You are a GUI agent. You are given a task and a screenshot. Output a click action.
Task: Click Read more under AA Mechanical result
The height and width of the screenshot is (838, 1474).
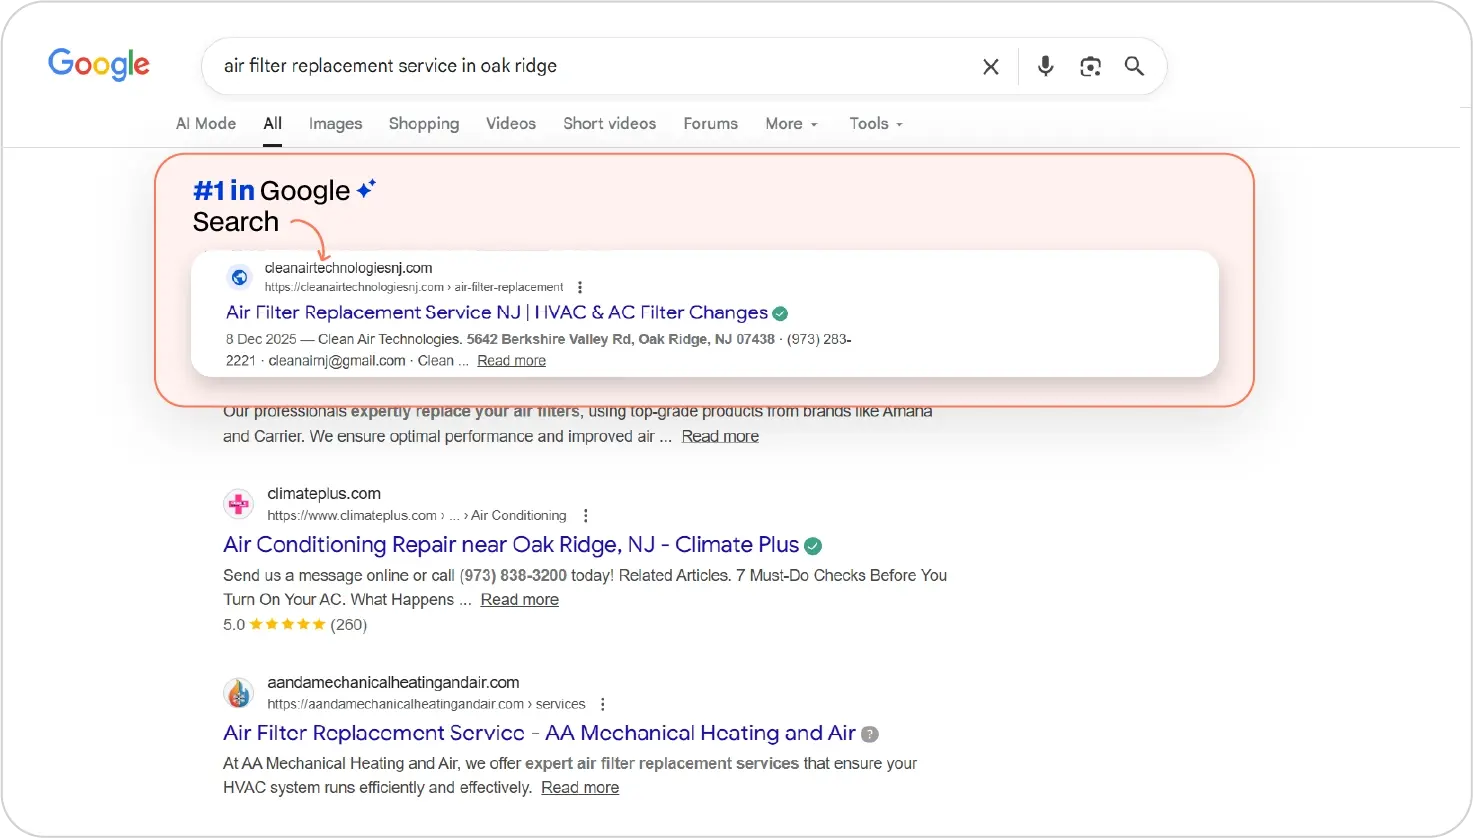[580, 788]
